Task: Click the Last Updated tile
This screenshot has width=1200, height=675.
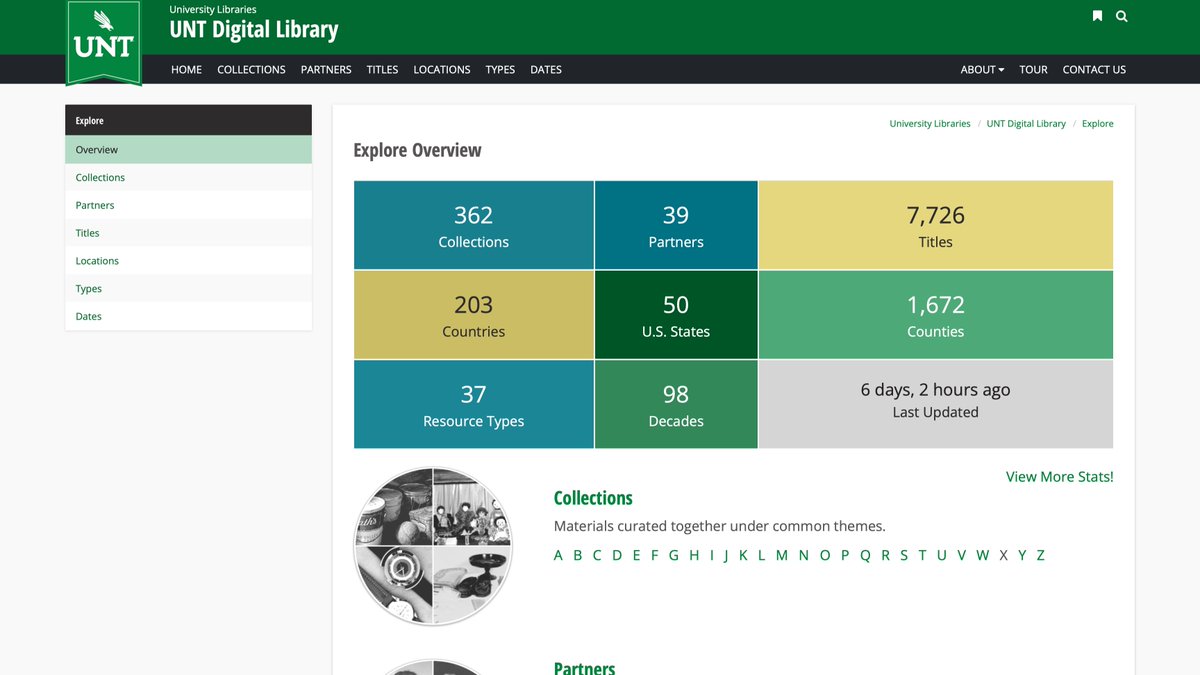Action: 936,404
